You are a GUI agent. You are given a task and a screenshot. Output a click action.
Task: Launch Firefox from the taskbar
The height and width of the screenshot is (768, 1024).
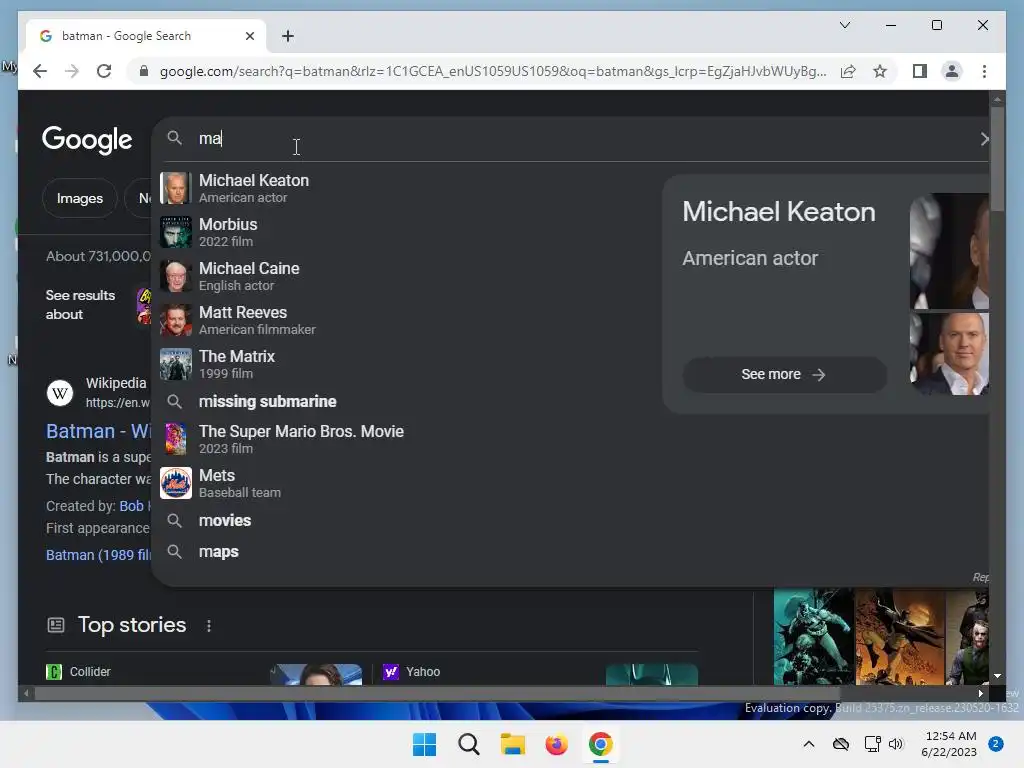click(x=556, y=744)
